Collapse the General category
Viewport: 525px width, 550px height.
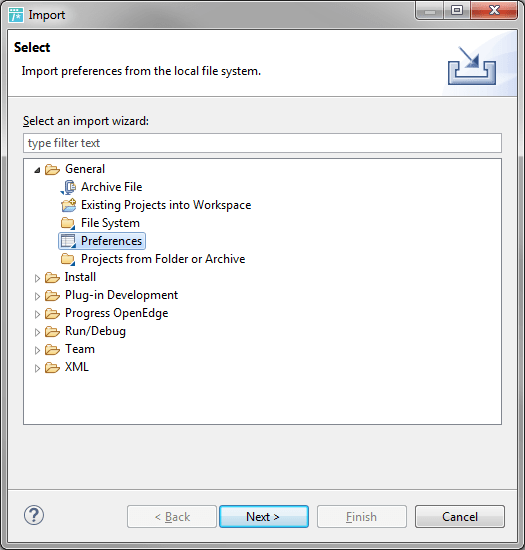(x=37, y=170)
